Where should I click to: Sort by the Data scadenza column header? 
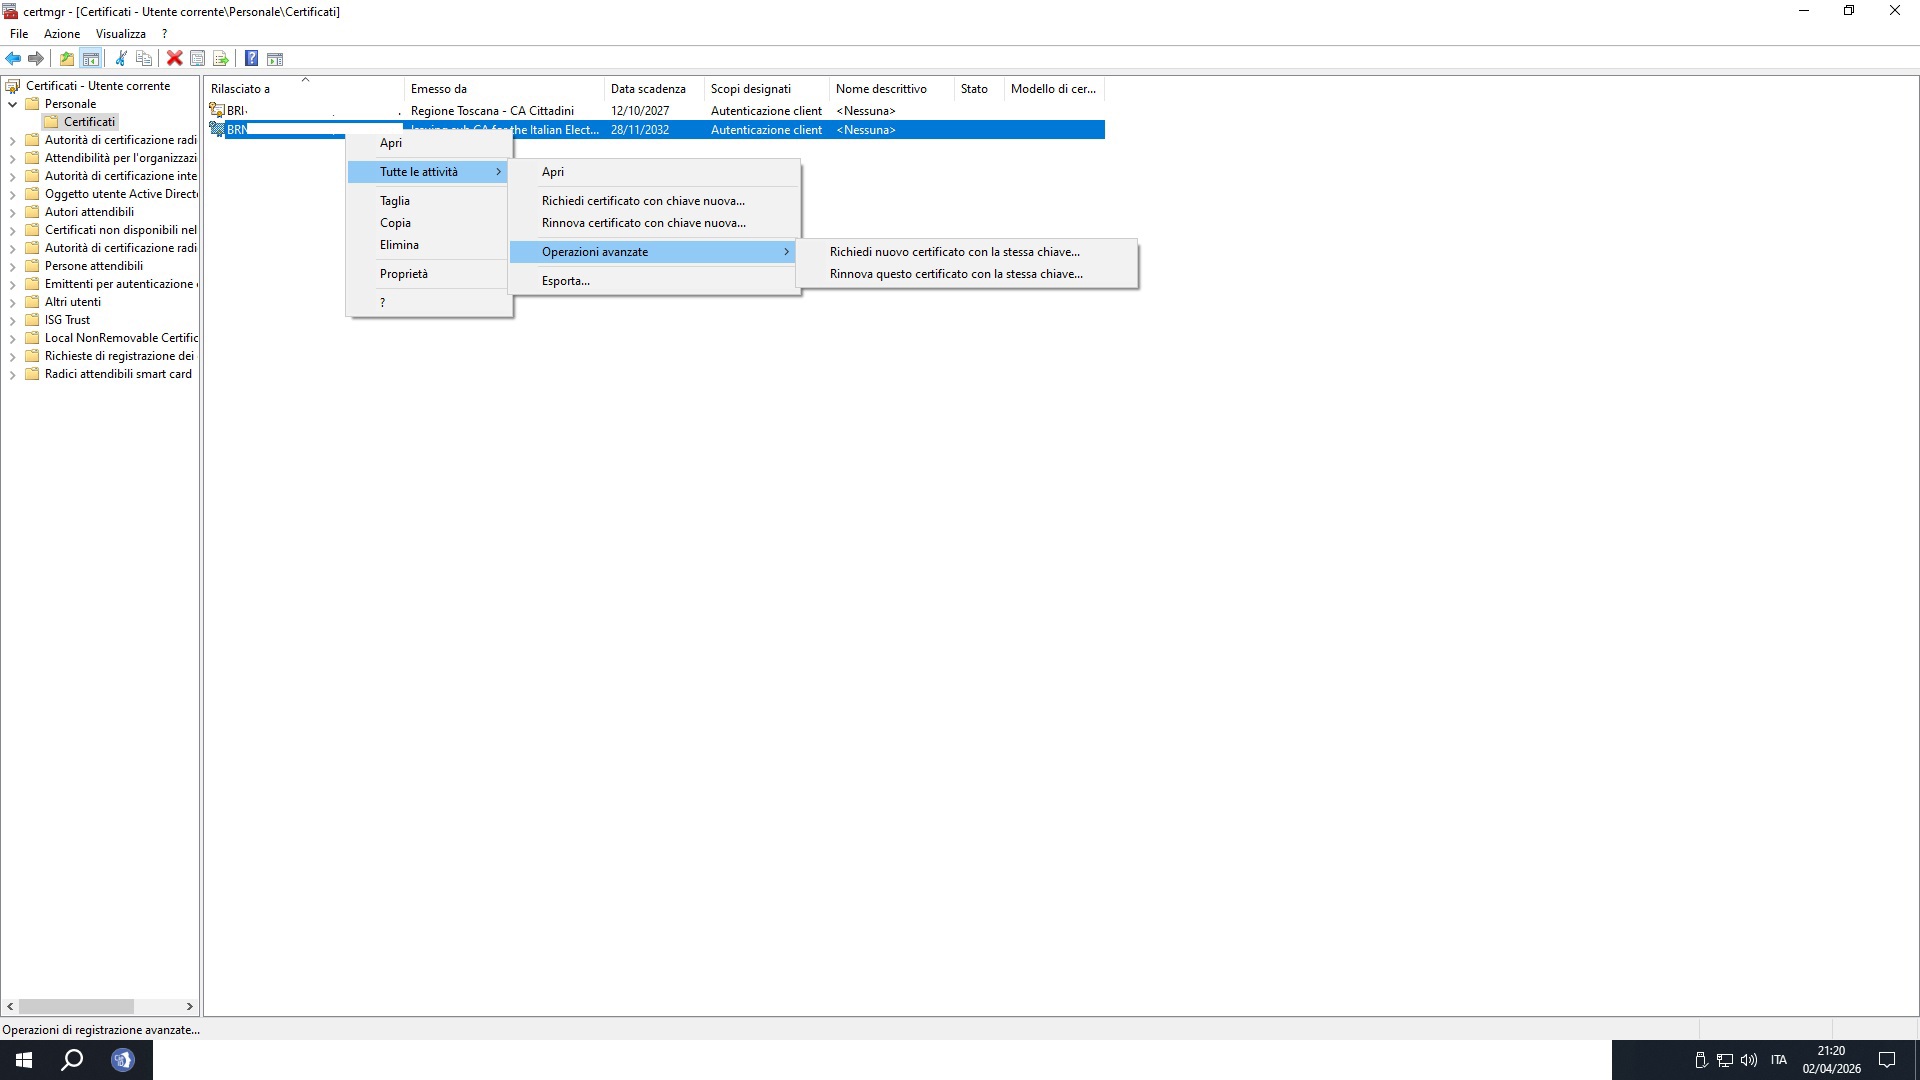point(654,89)
